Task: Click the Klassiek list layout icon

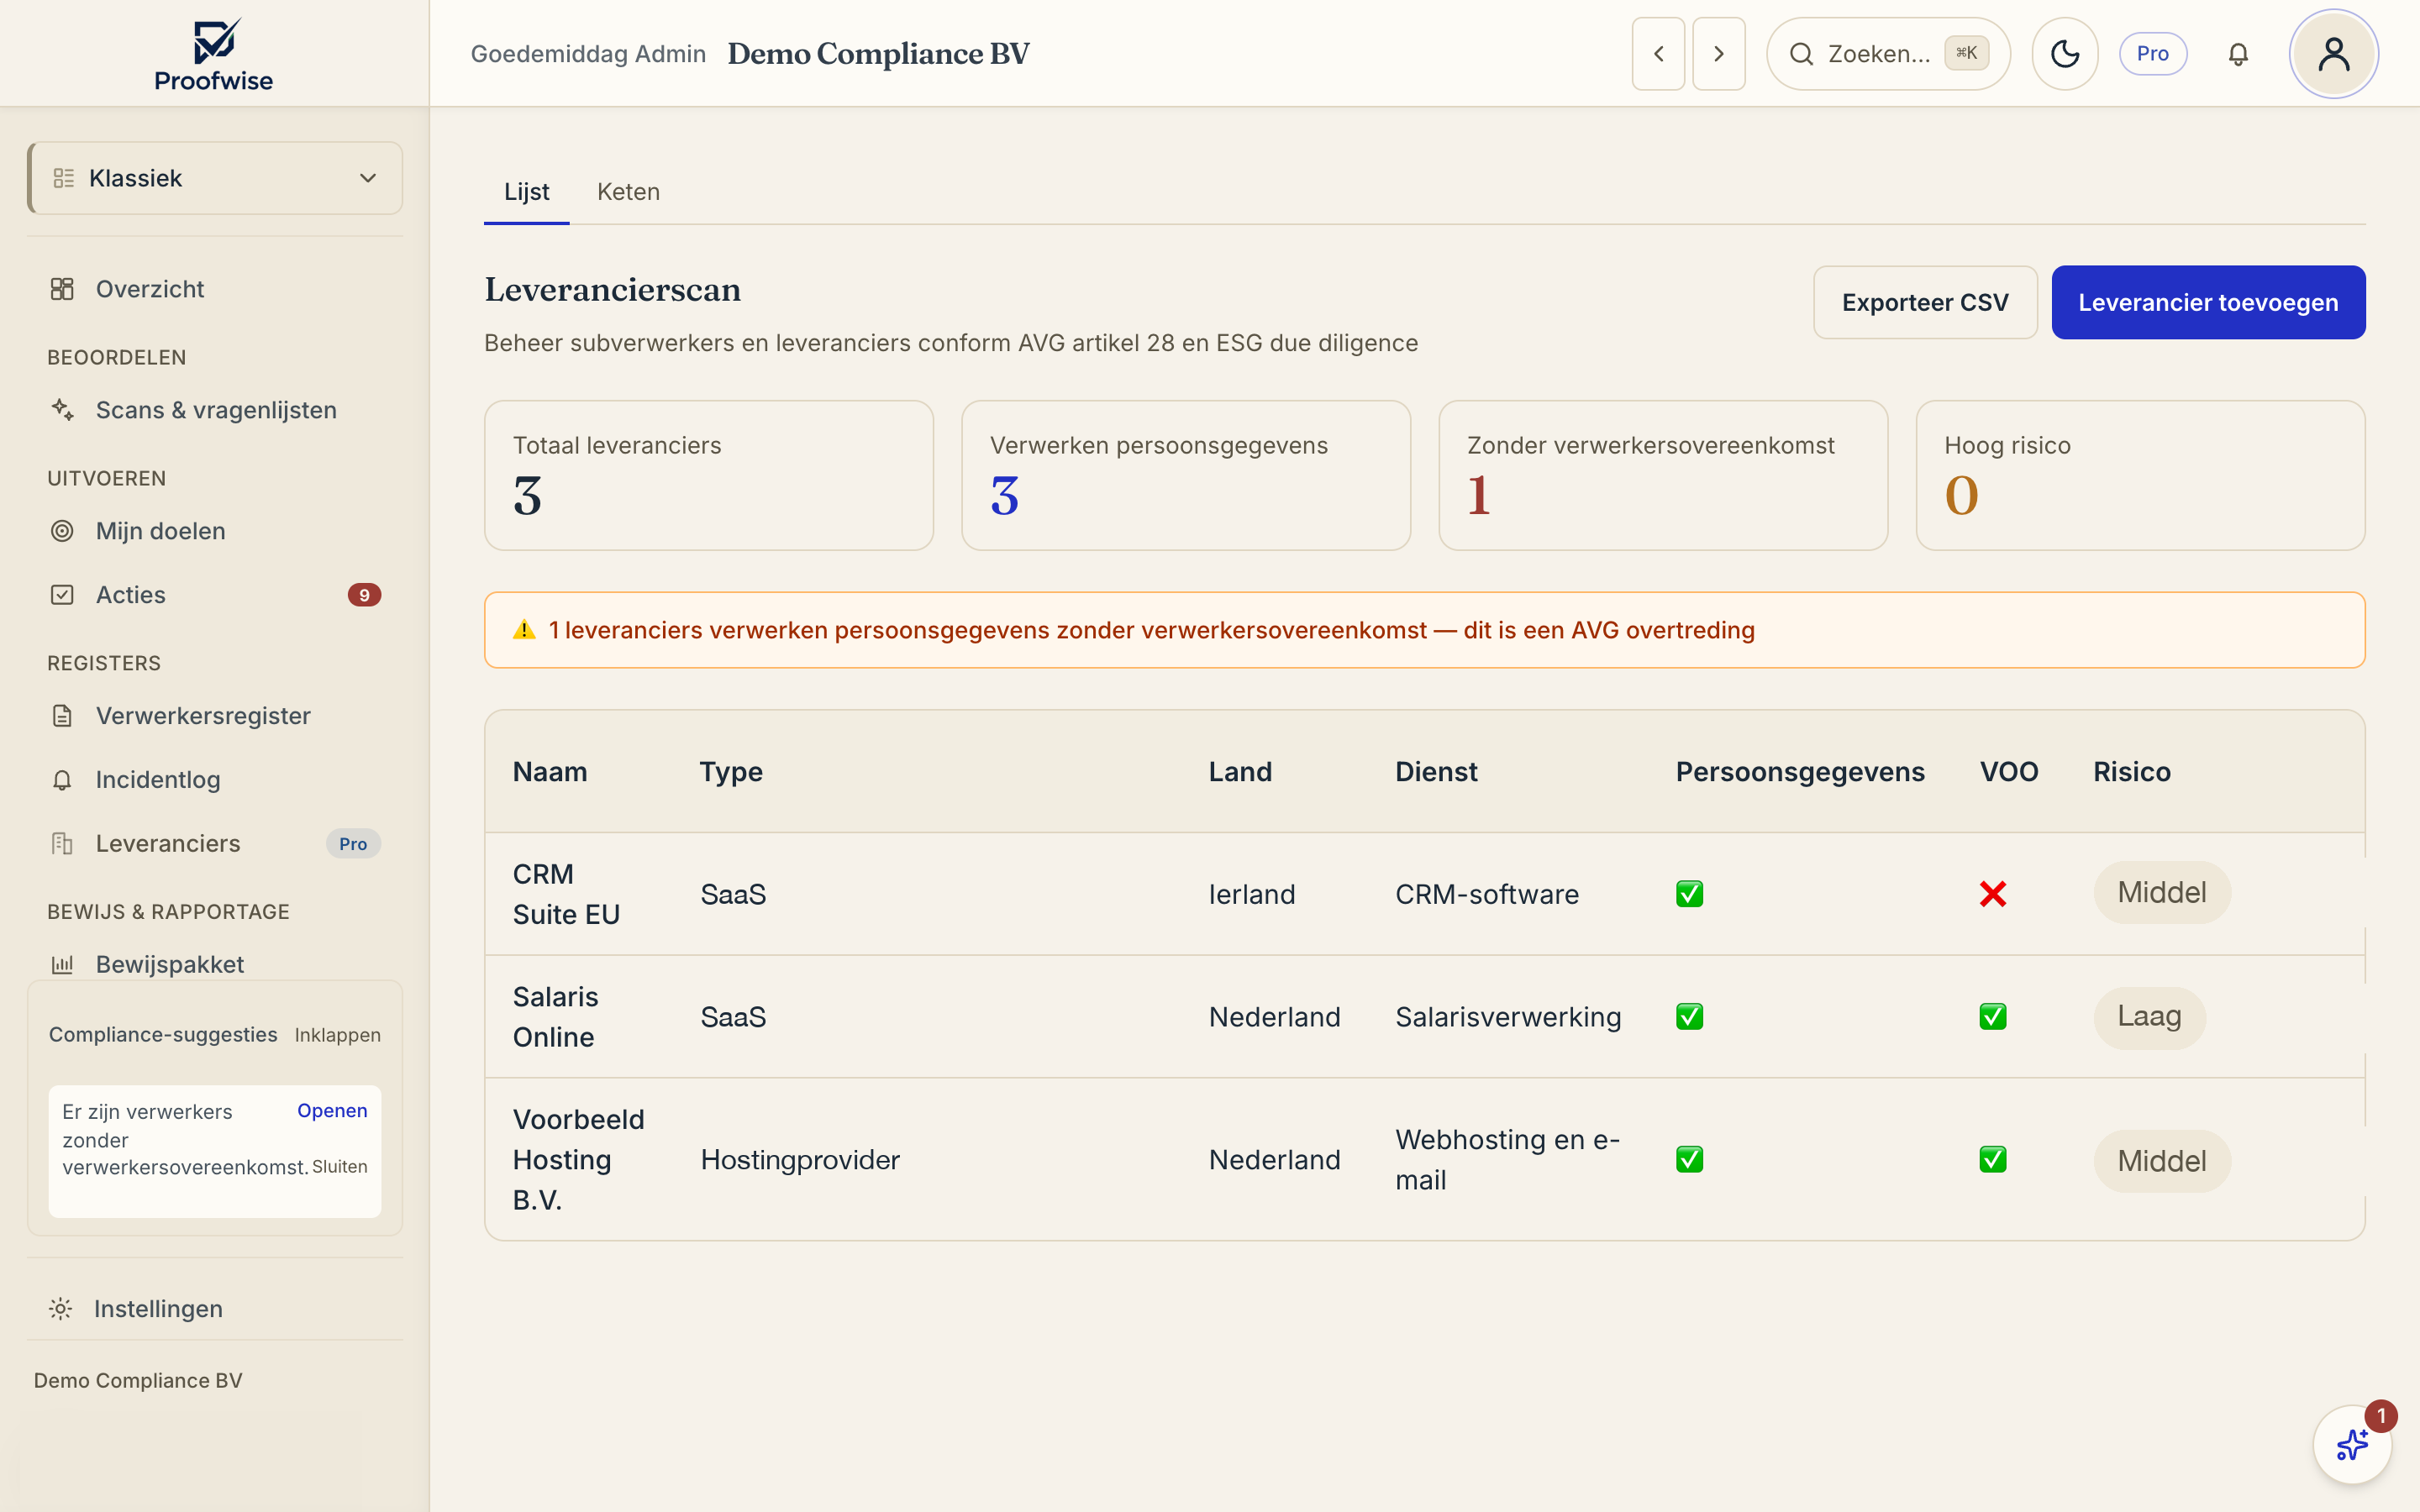Action: pos(64,178)
